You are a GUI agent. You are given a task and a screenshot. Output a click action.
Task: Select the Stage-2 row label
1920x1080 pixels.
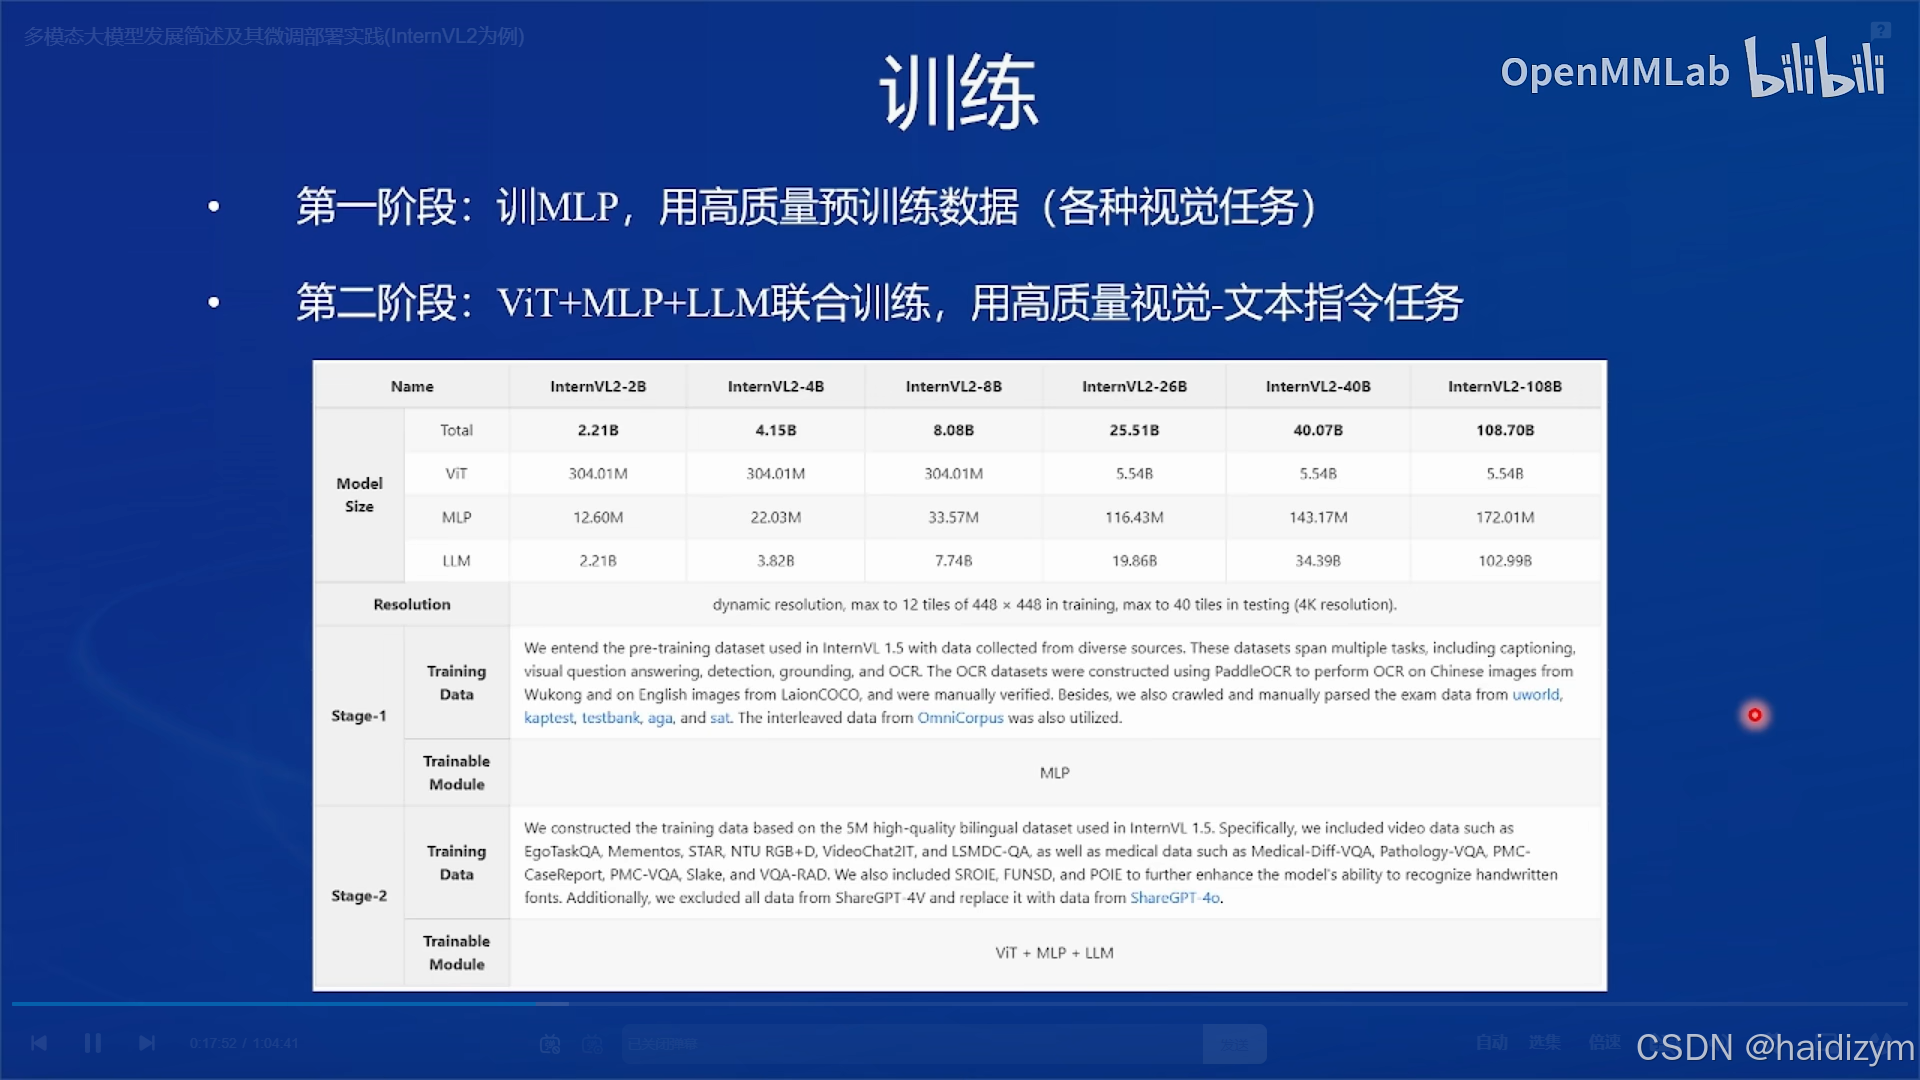[x=358, y=896]
